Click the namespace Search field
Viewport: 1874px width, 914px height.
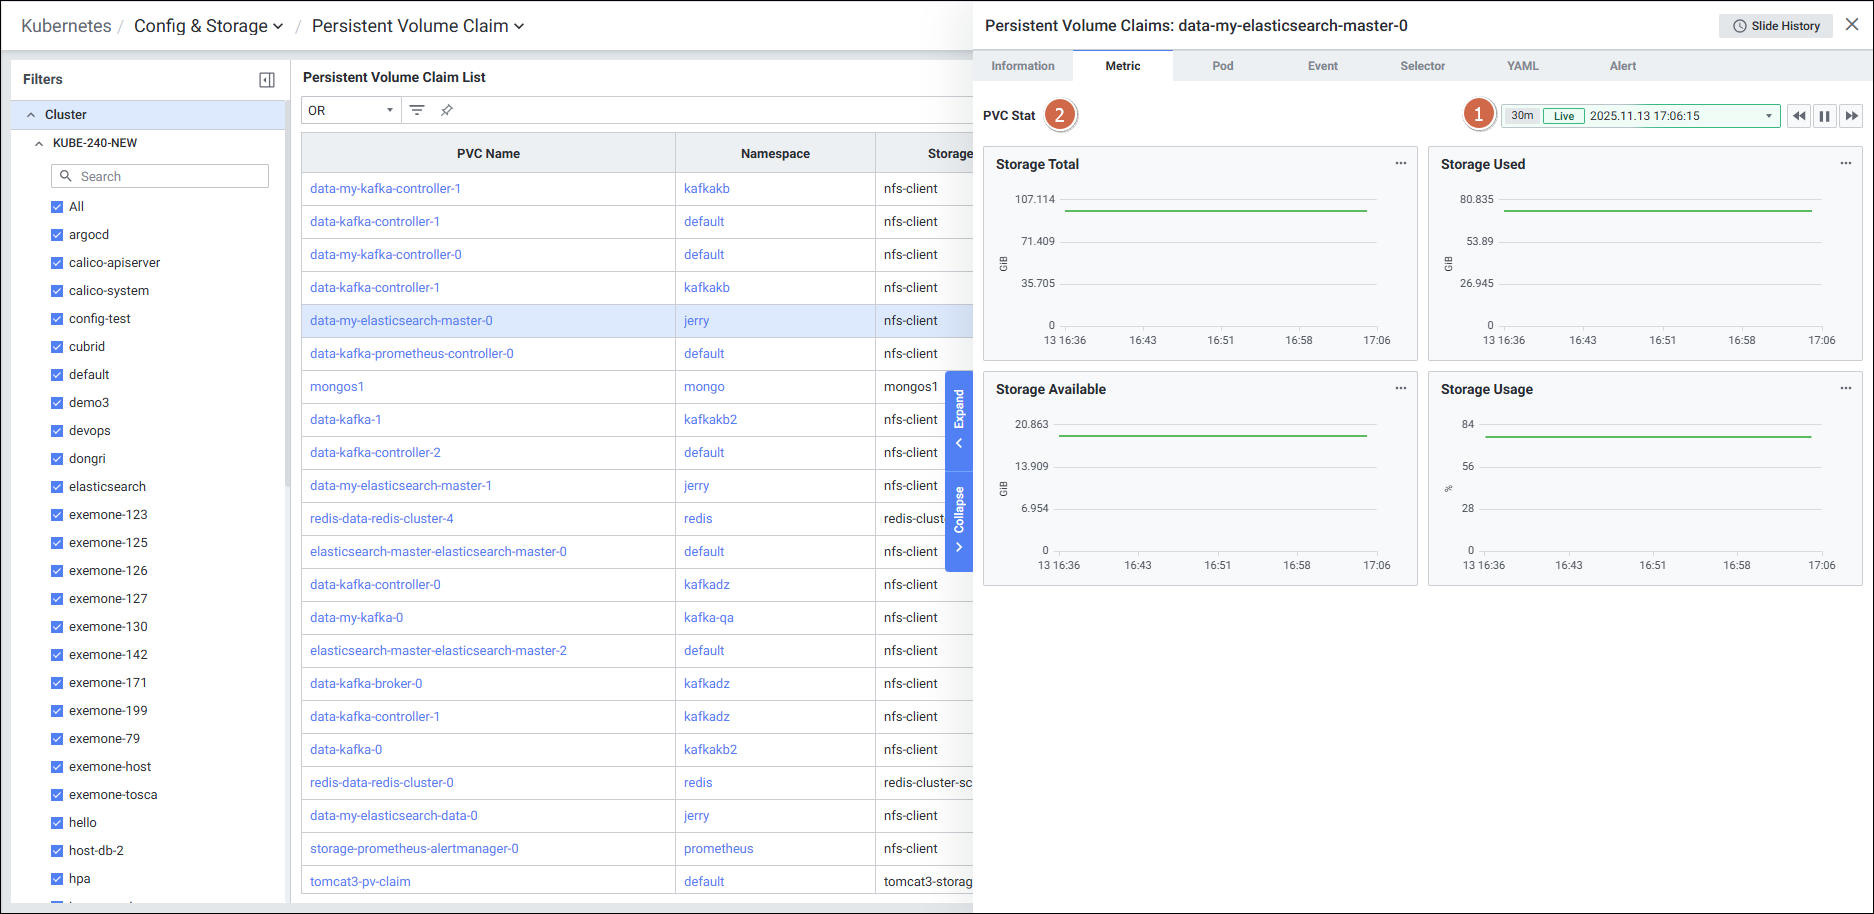coord(160,176)
